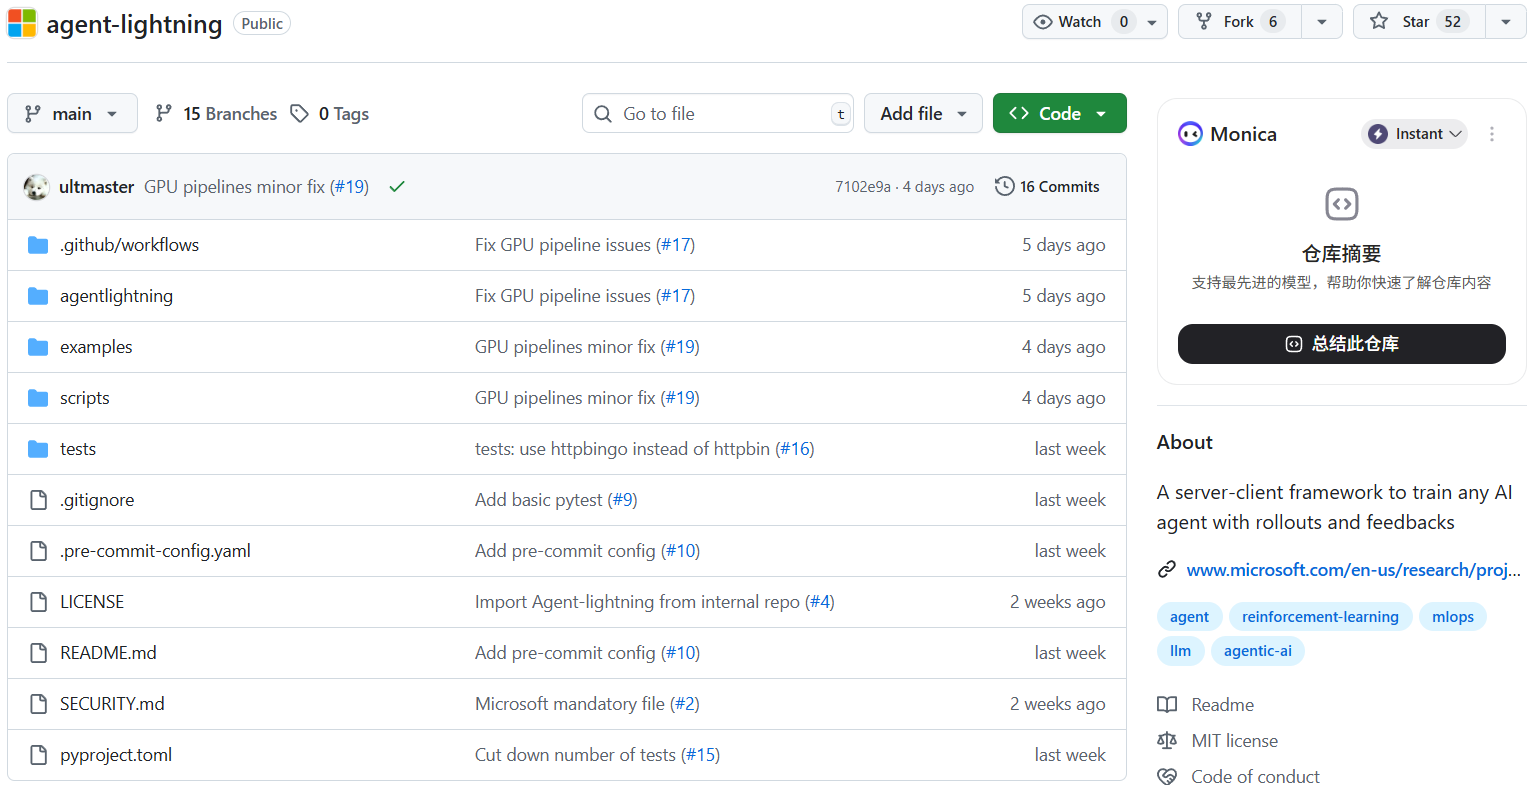Click the agent-lightning repository title
The width and height of the screenshot is (1531, 785).
tap(134, 24)
